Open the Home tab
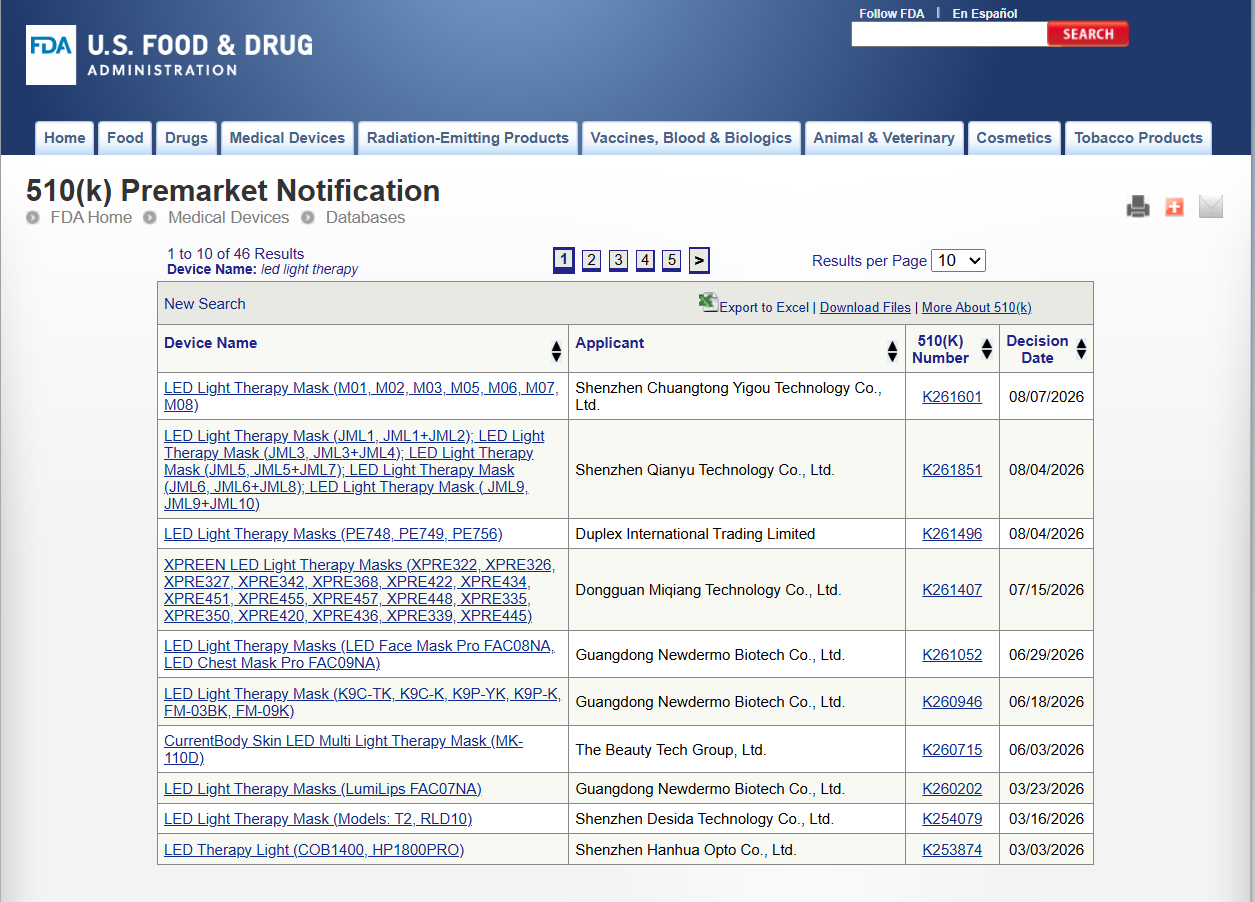This screenshot has width=1255, height=902. click(65, 138)
